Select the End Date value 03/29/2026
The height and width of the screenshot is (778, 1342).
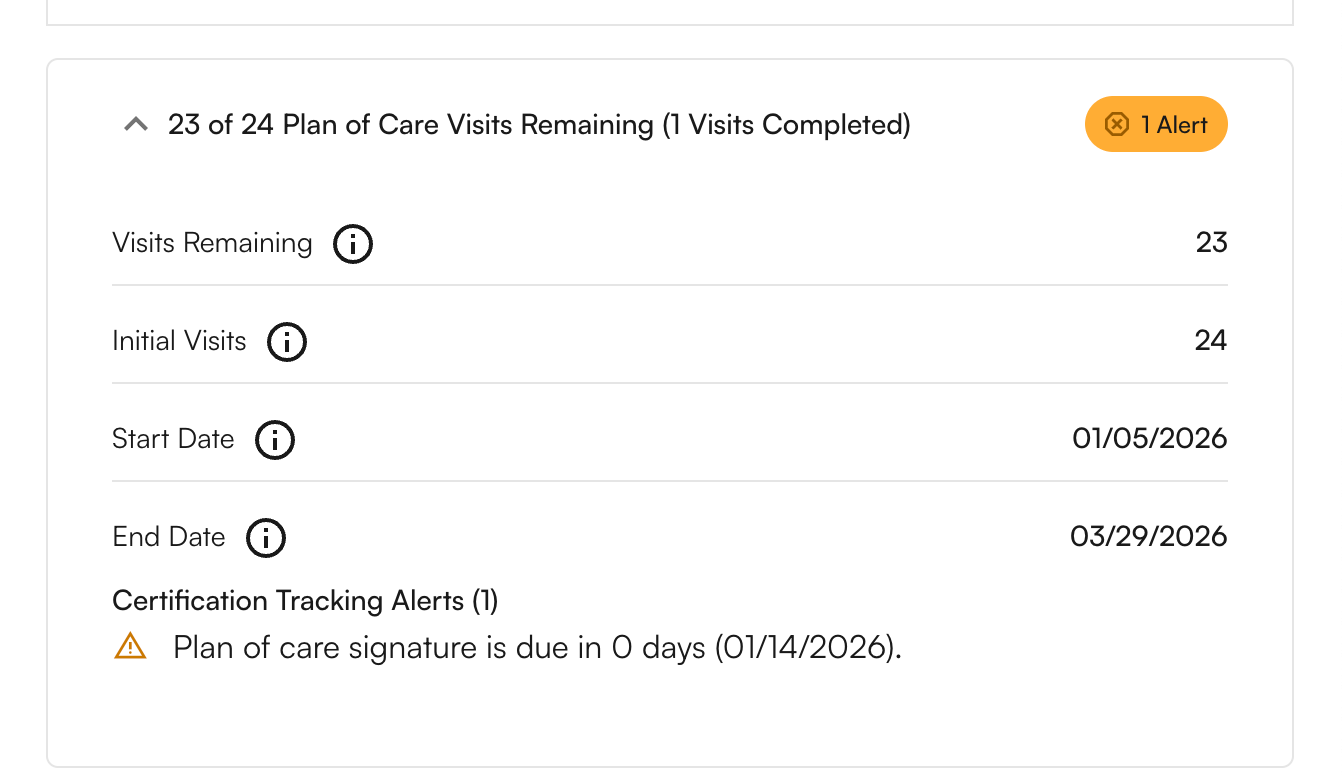(x=1149, y=536)
